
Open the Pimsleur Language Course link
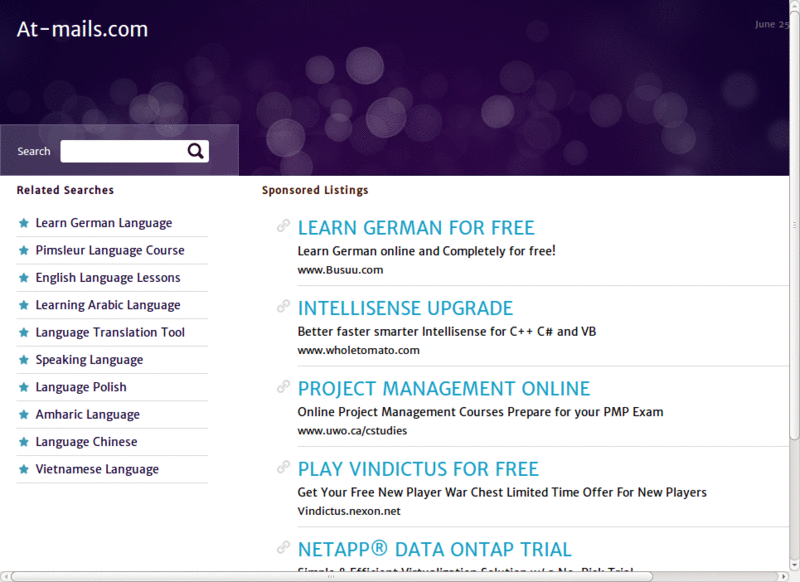coord(110,250)
